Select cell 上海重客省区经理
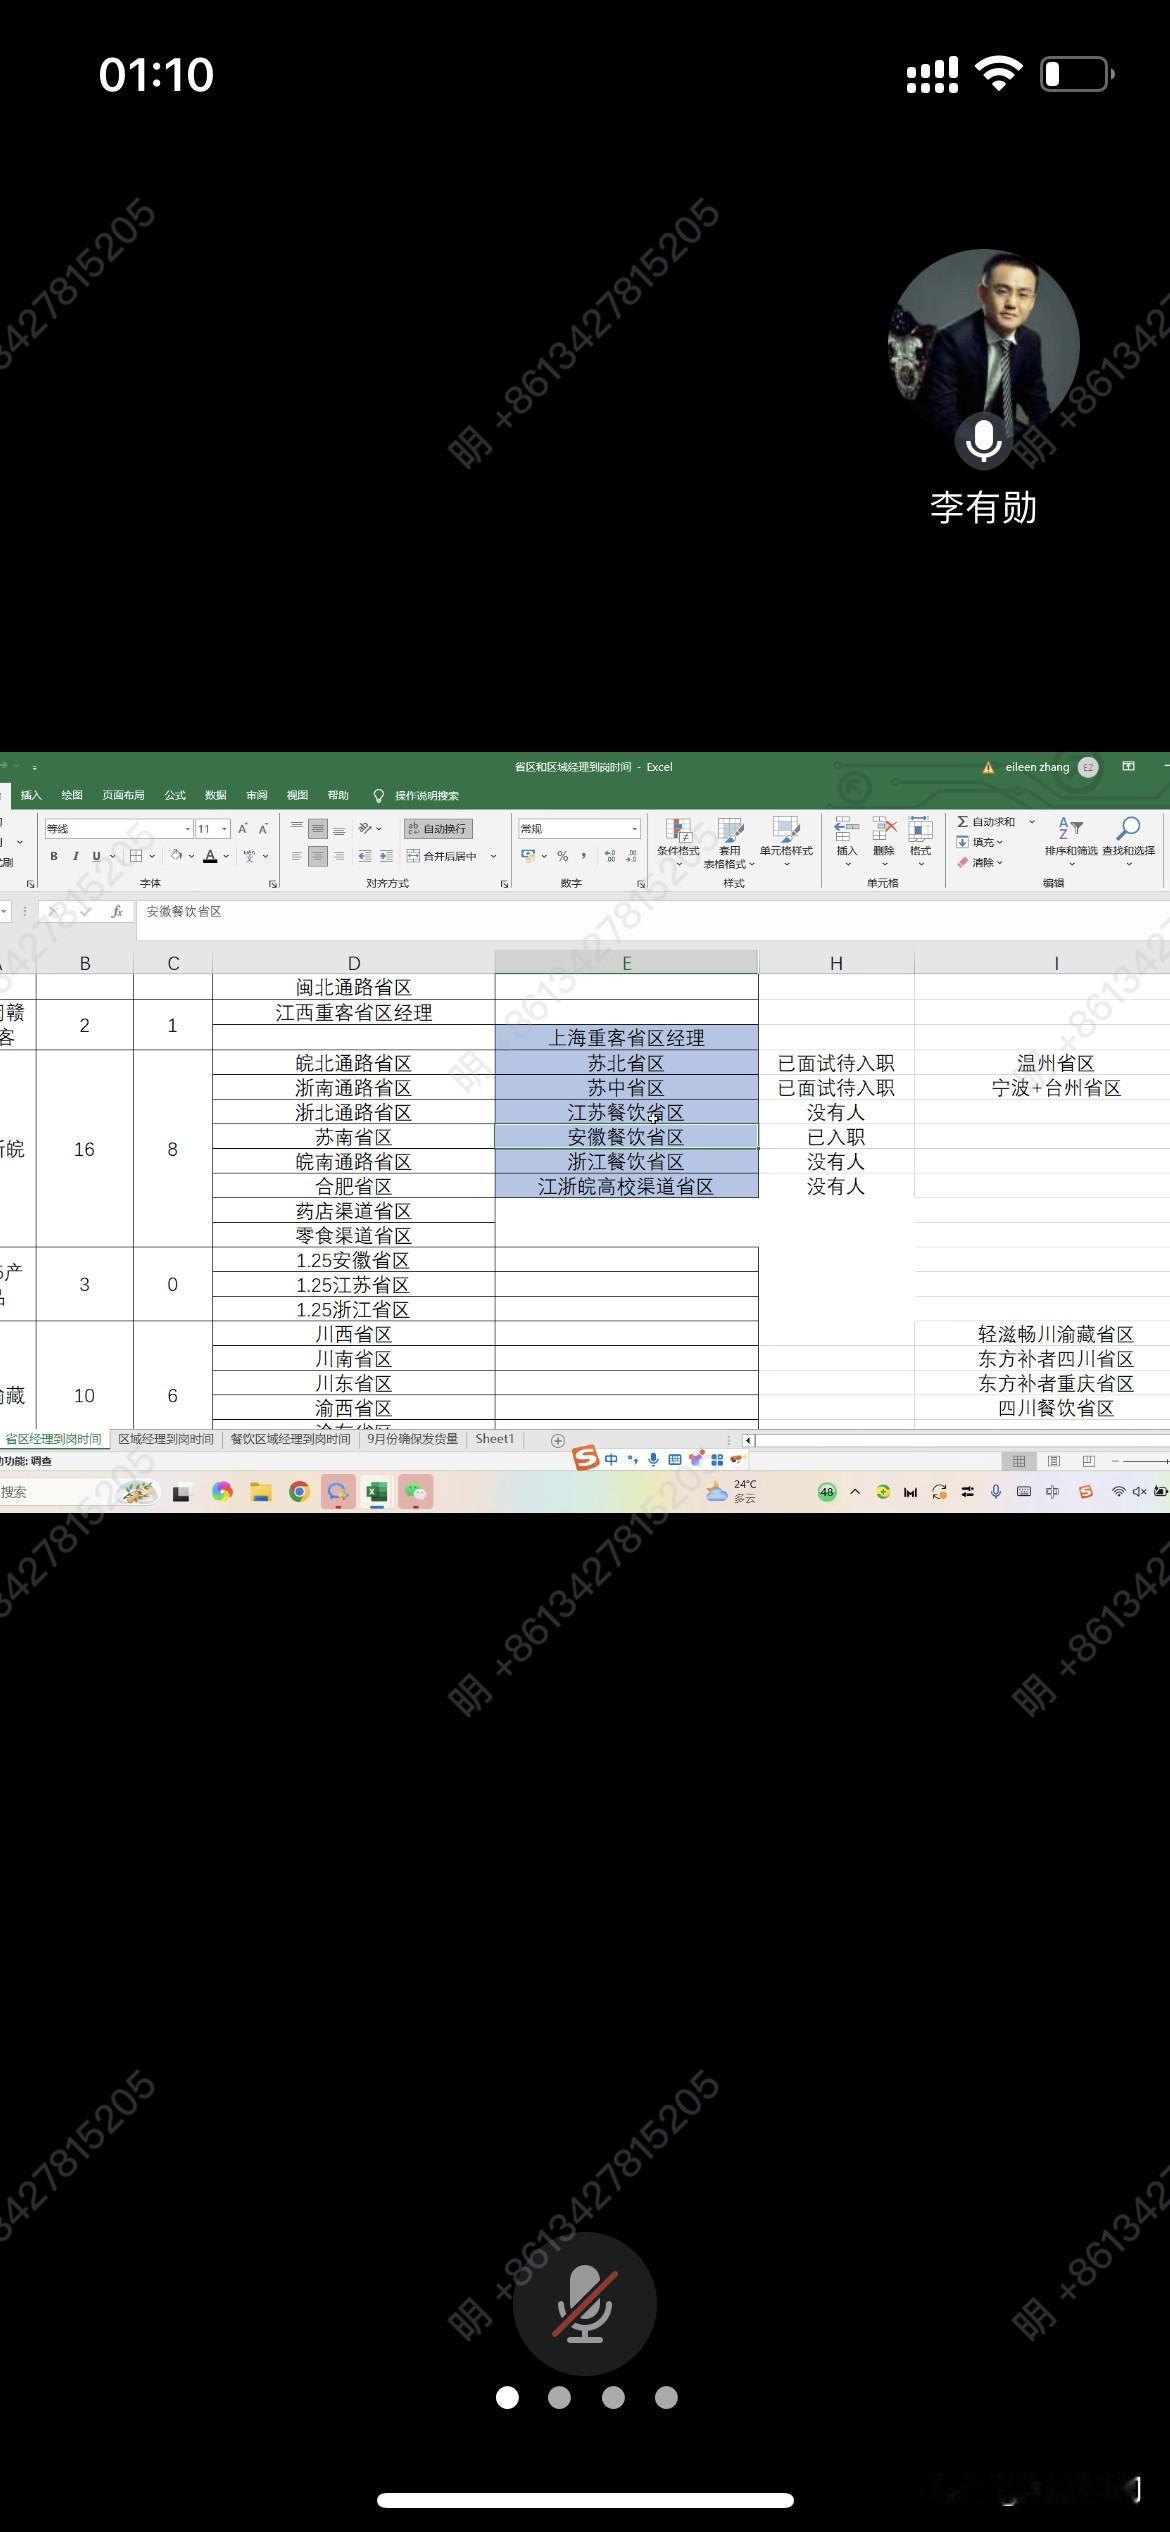Screen dimensions: 1170x2532 (x=626, y=1038)
